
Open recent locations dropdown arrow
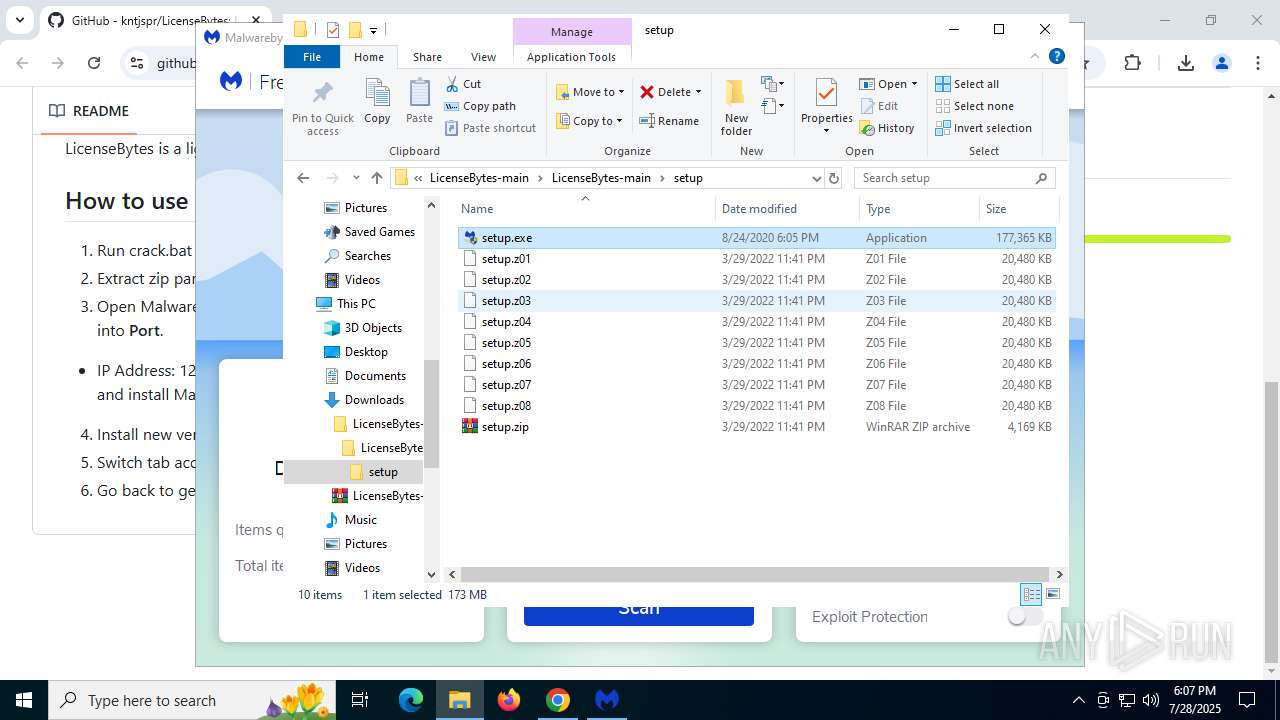[356, 178]
